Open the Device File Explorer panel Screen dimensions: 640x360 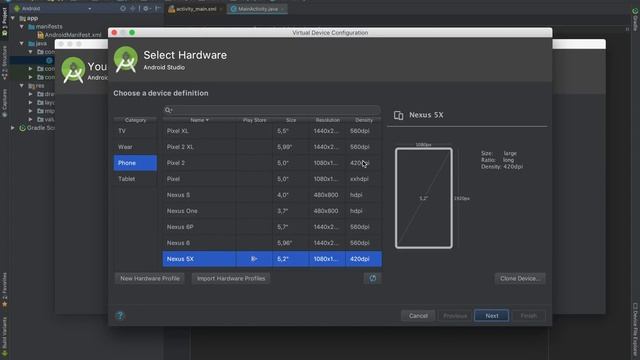tap(635, 330)
